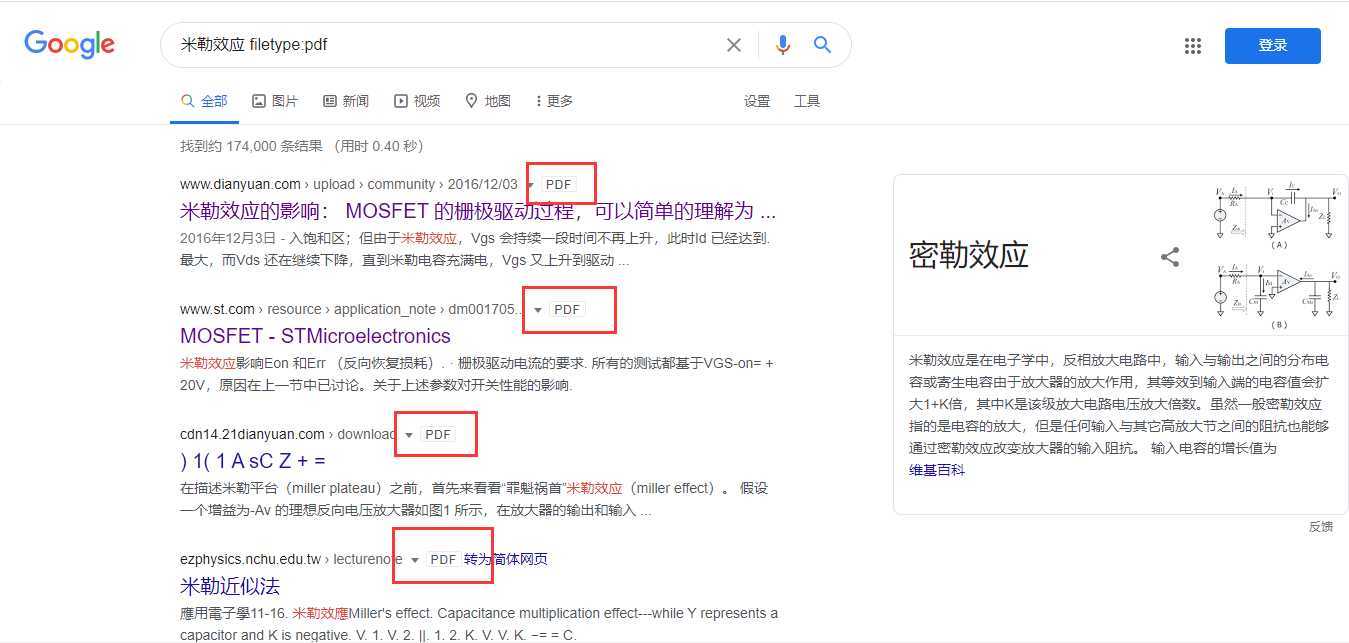Viewport: 1349px width, 643px height.
Task: Submit search with magnifier icon
Action: point(822,45)
